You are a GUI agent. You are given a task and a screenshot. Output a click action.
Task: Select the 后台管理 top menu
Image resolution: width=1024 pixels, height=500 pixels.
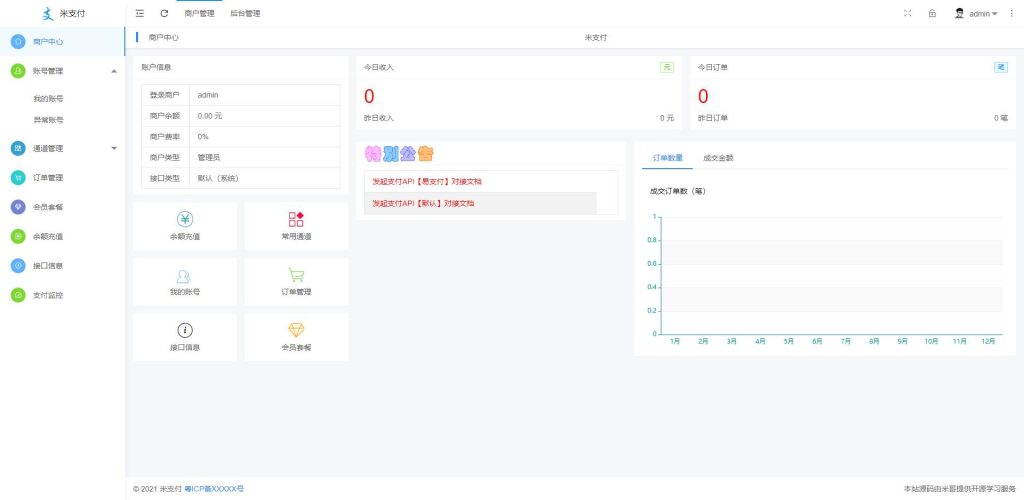pyautogui.click(x=245, y=14)
